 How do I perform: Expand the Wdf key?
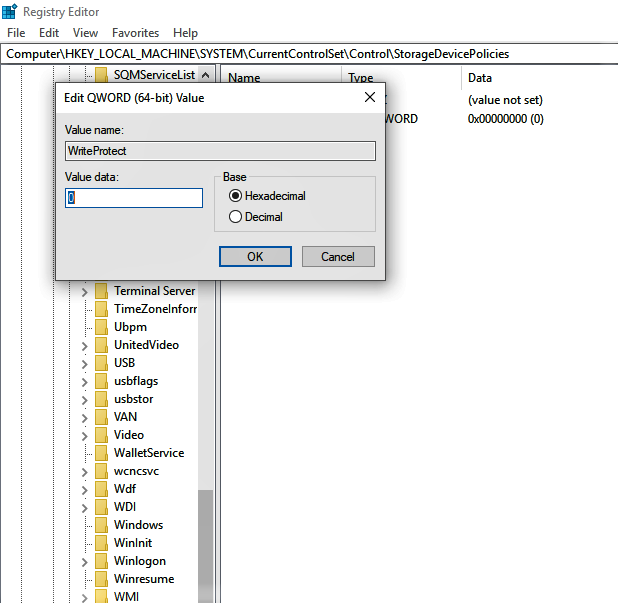tap(85, 490)
